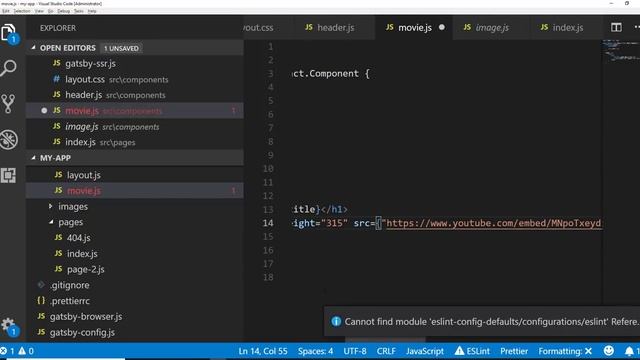Screen dimensions: 640x360
Task: Open the Edit menu
Action: point(6,11)
